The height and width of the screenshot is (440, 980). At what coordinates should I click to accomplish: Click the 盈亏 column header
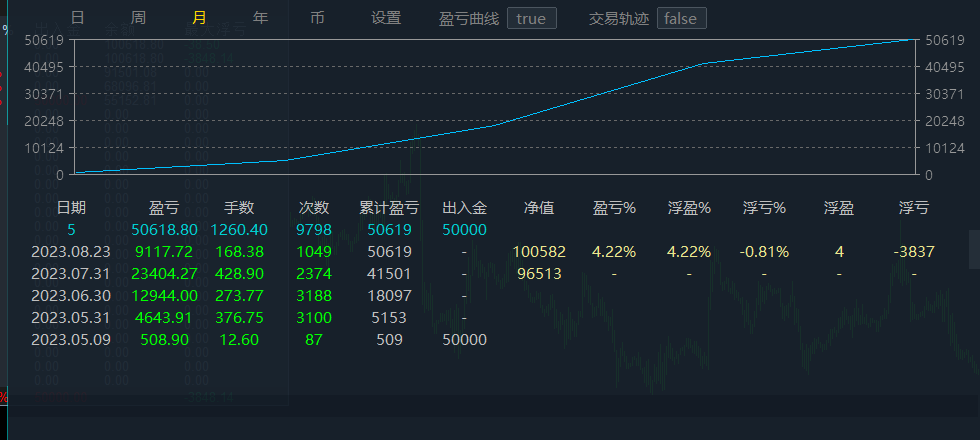click(x=164, y=208)
